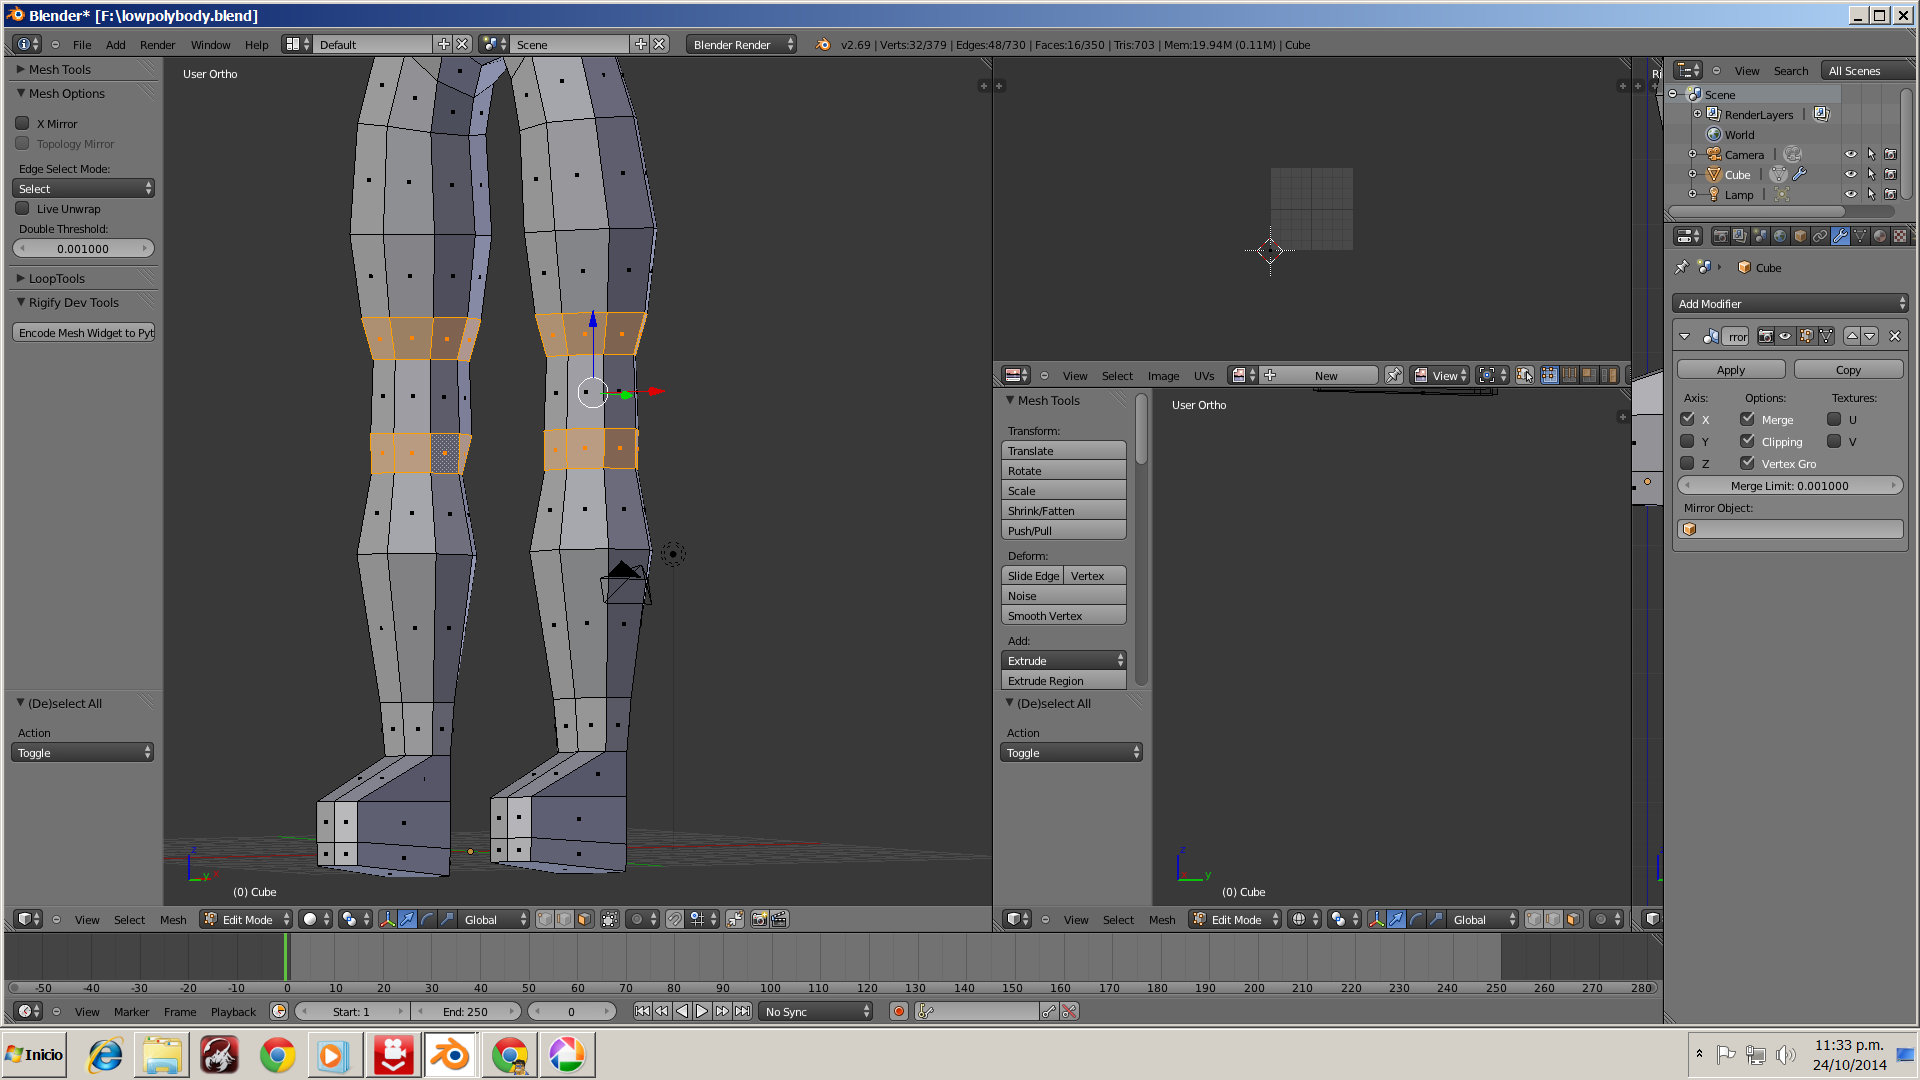Click the record keyframe button in timeline

(x=898, y=1011)
